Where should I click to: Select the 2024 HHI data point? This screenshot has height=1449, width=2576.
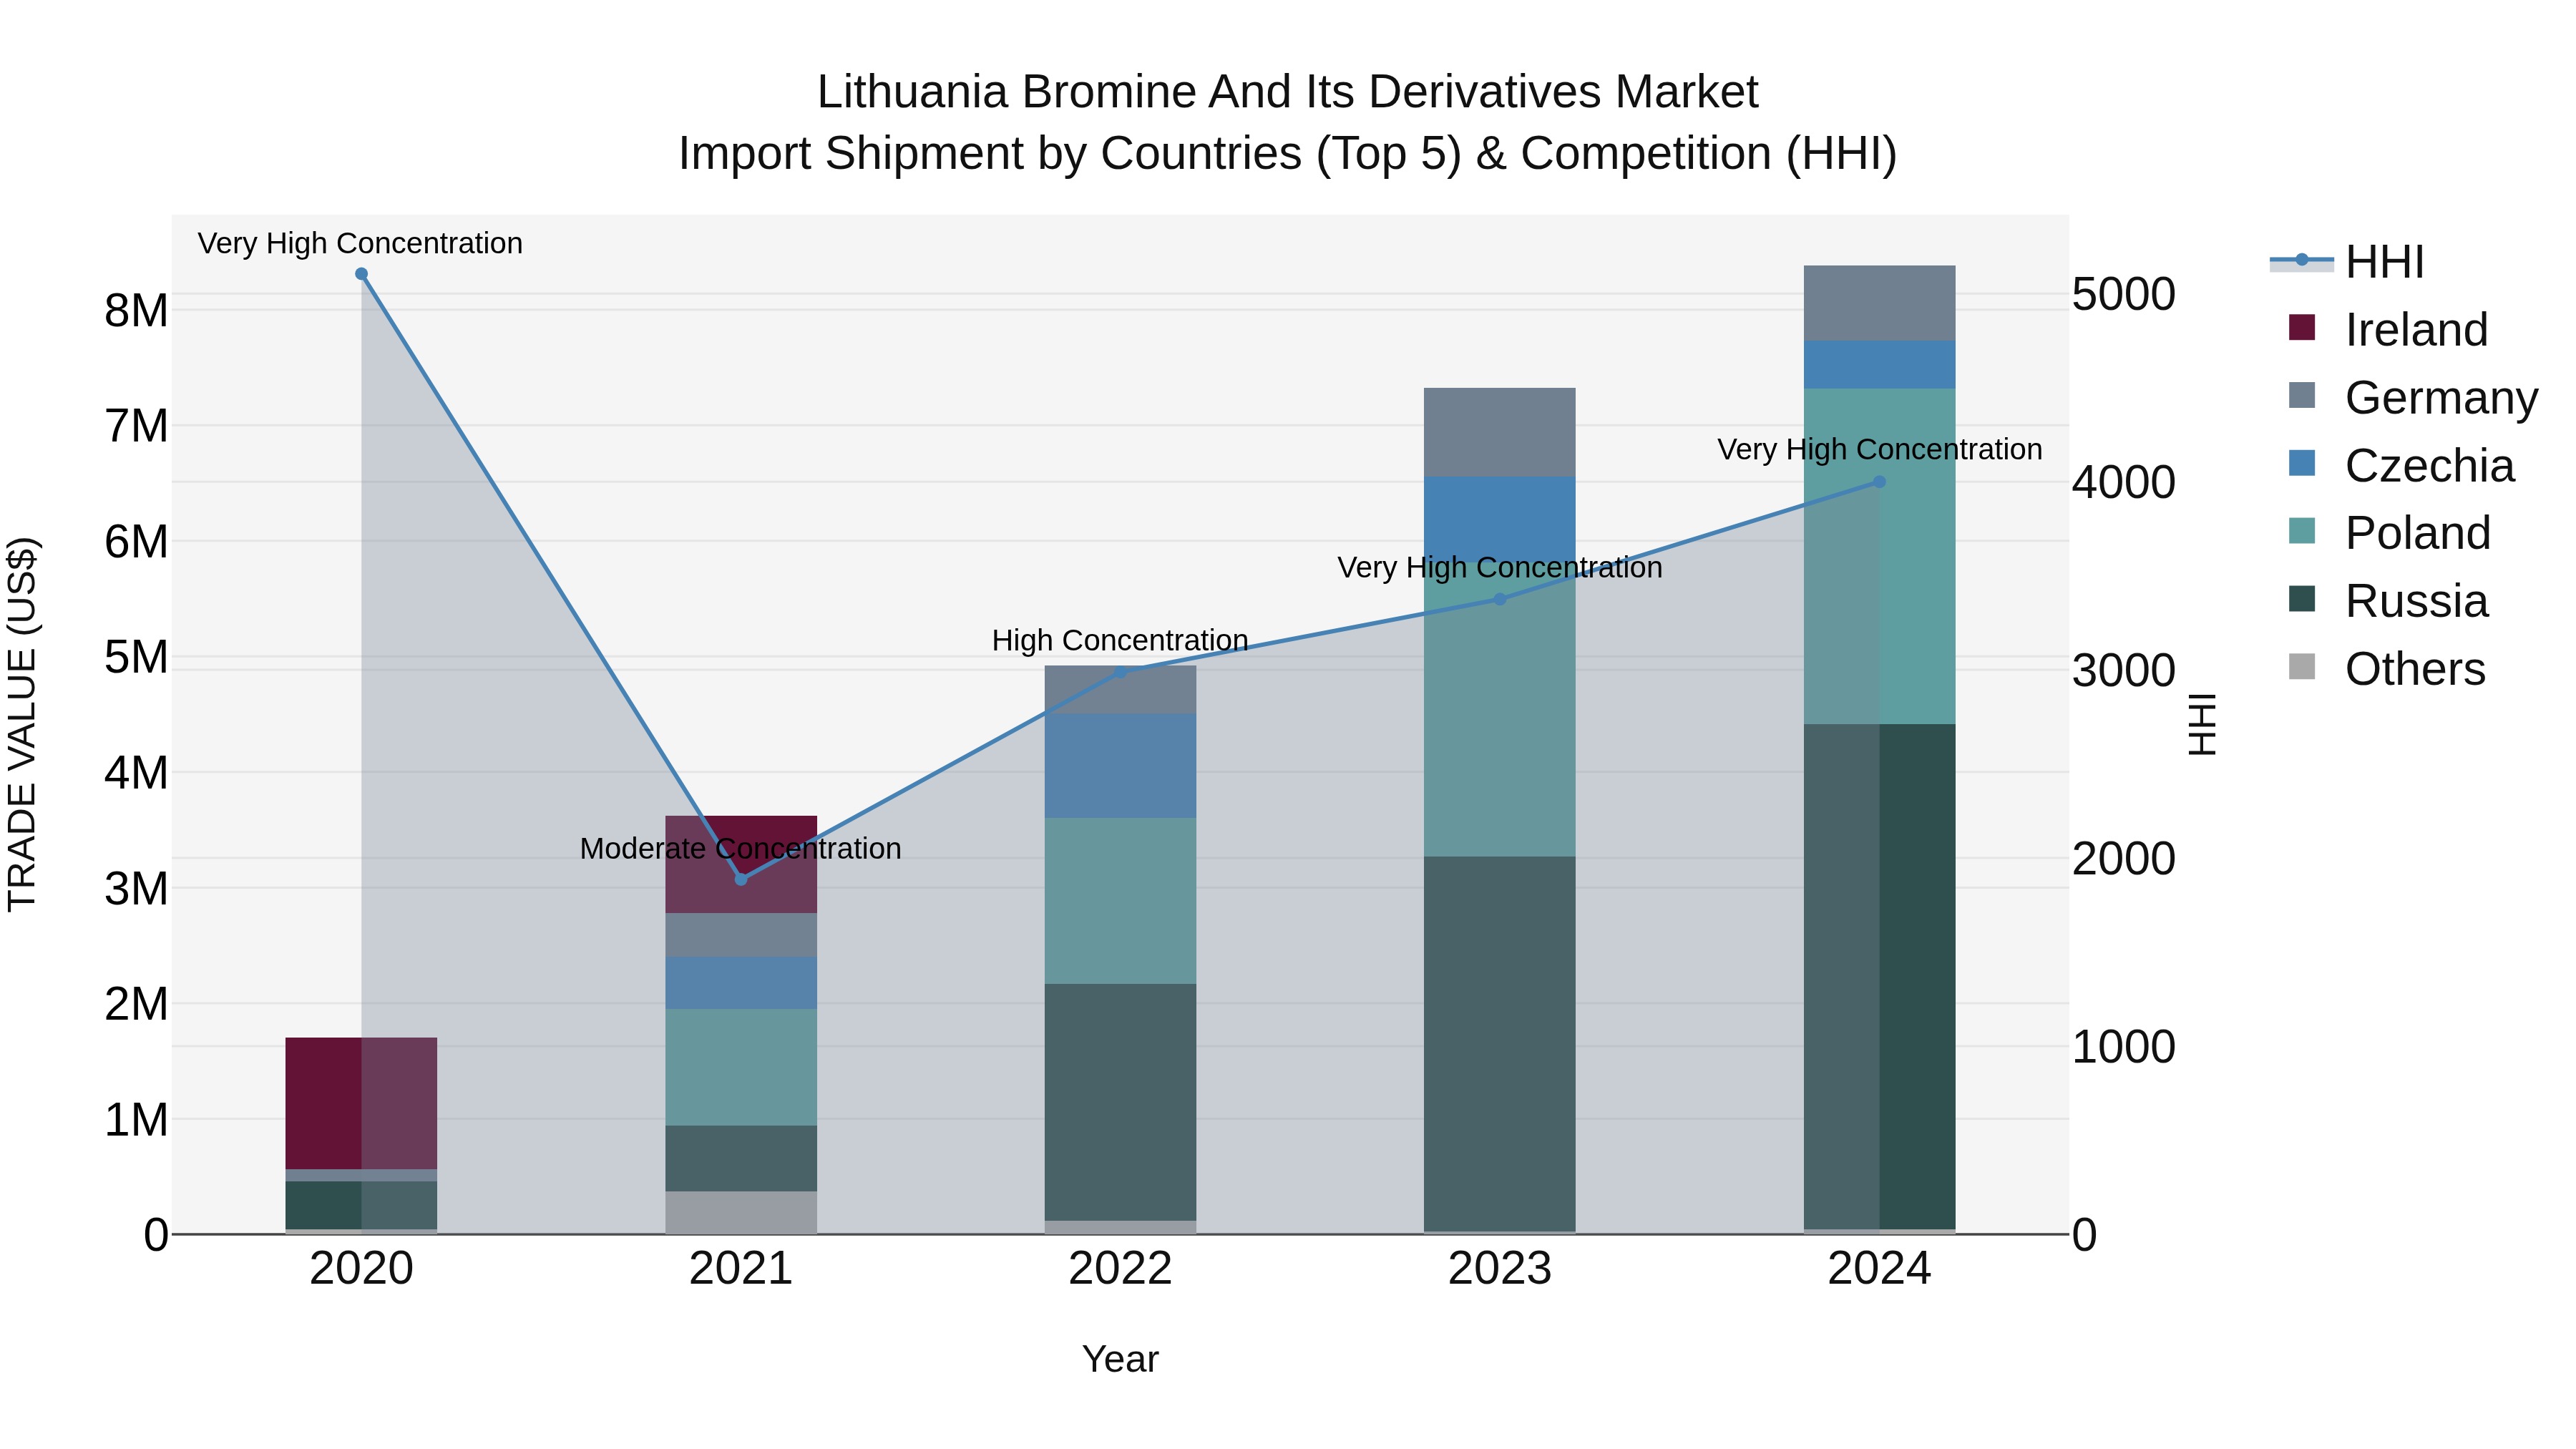(x=1879, y=482)
